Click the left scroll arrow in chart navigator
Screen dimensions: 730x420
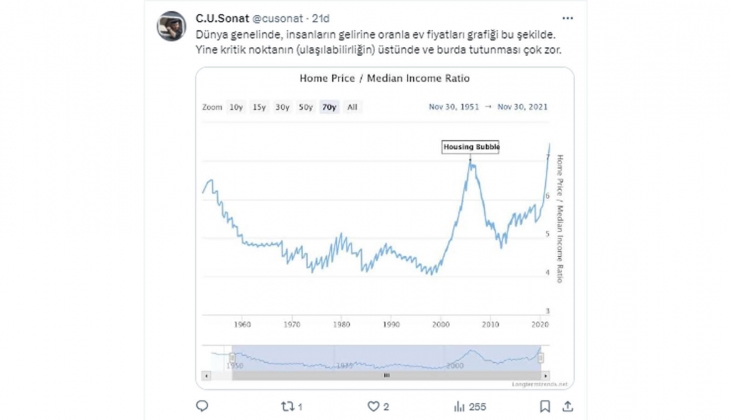(207, 375)
